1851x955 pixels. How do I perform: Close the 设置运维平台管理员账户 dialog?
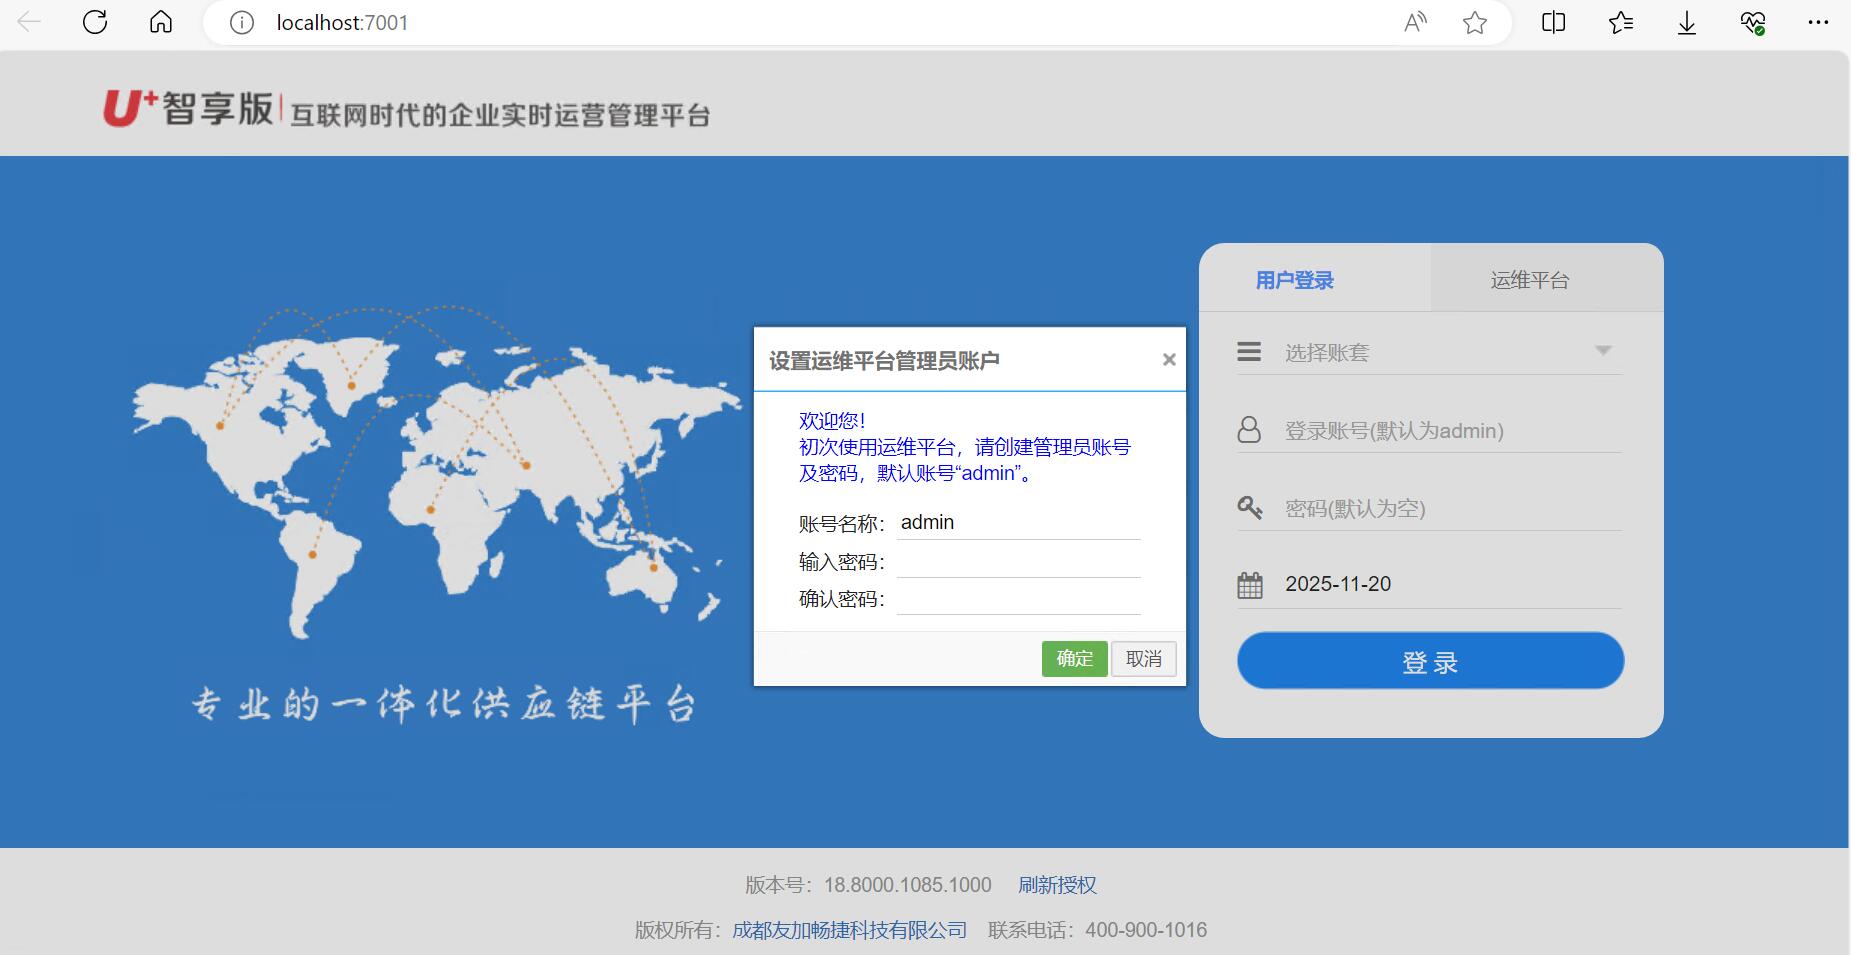[1168, 360]
